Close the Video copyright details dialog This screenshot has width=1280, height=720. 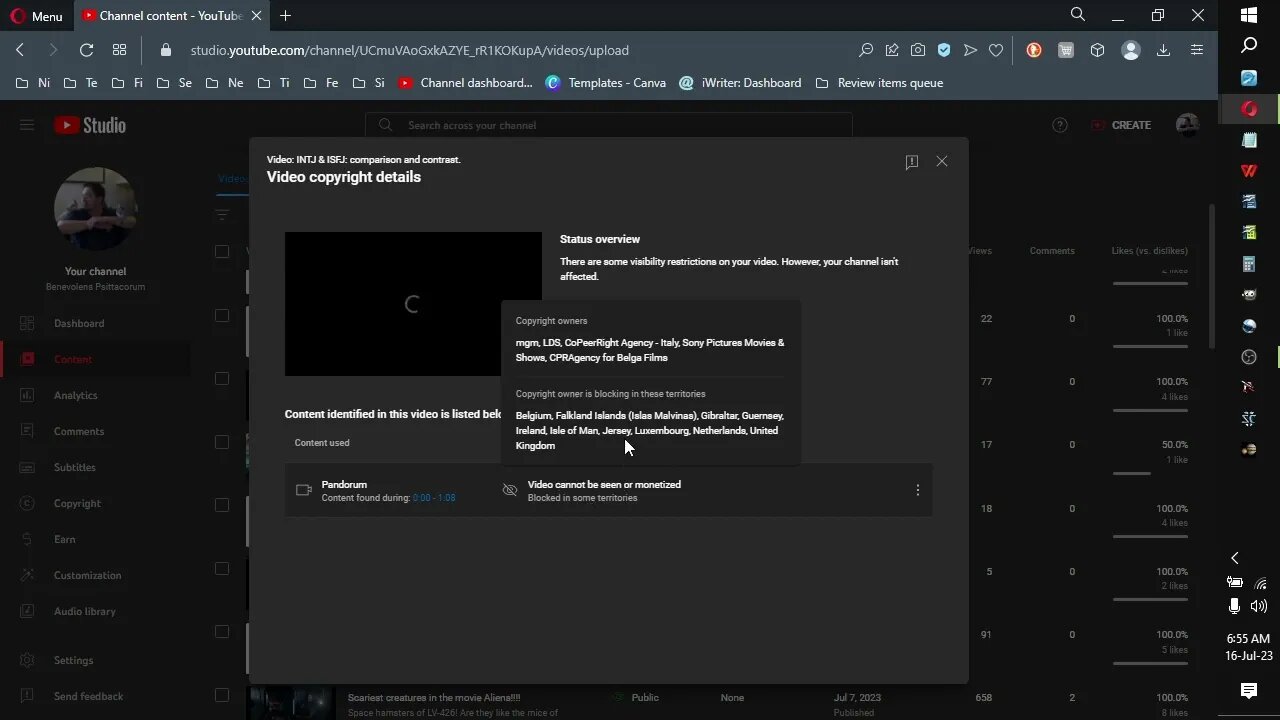click(x=941, y=161)
